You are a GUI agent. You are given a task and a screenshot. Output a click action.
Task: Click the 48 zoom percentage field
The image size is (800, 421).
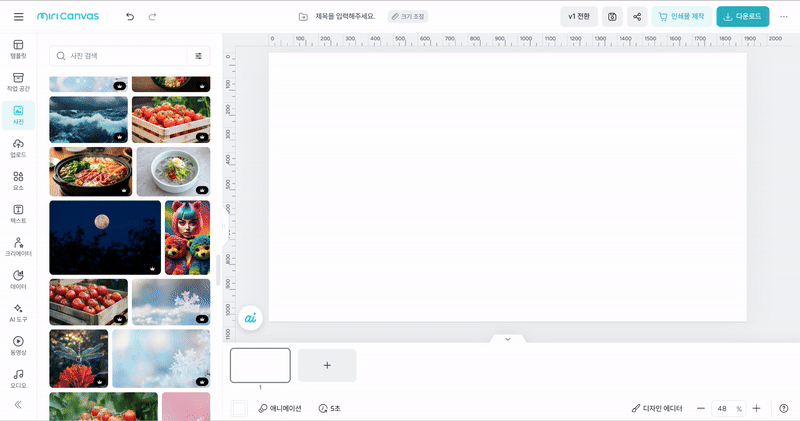[x=728, y=408]
